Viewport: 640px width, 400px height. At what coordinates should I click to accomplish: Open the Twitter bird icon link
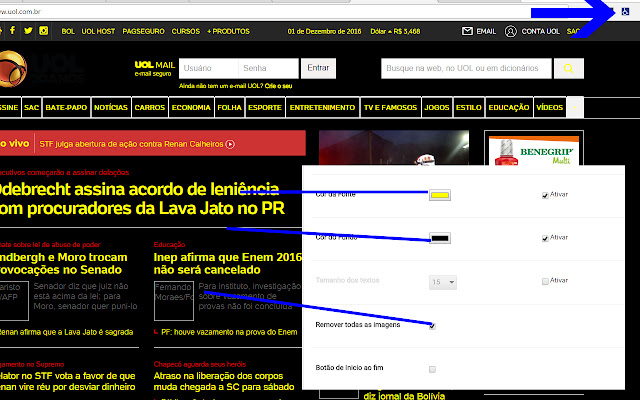(28, 31)
